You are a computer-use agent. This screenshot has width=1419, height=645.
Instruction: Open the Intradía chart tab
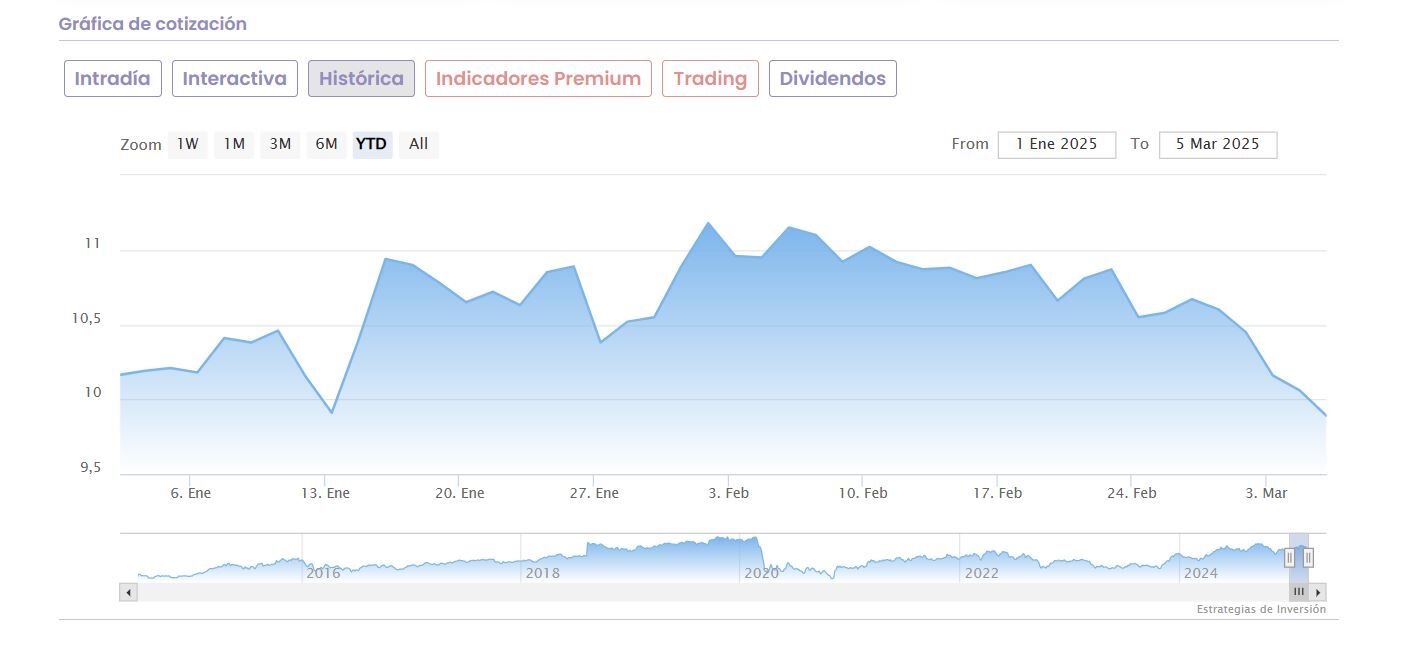(x=113, y=79)
